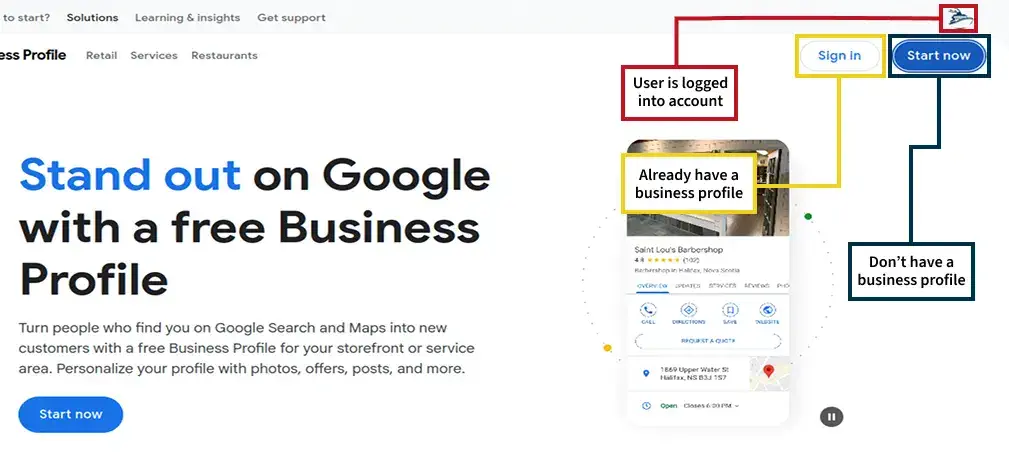Click the blue location icon beside the address
Screen dimensions: 1009x461
coord(646,373)
